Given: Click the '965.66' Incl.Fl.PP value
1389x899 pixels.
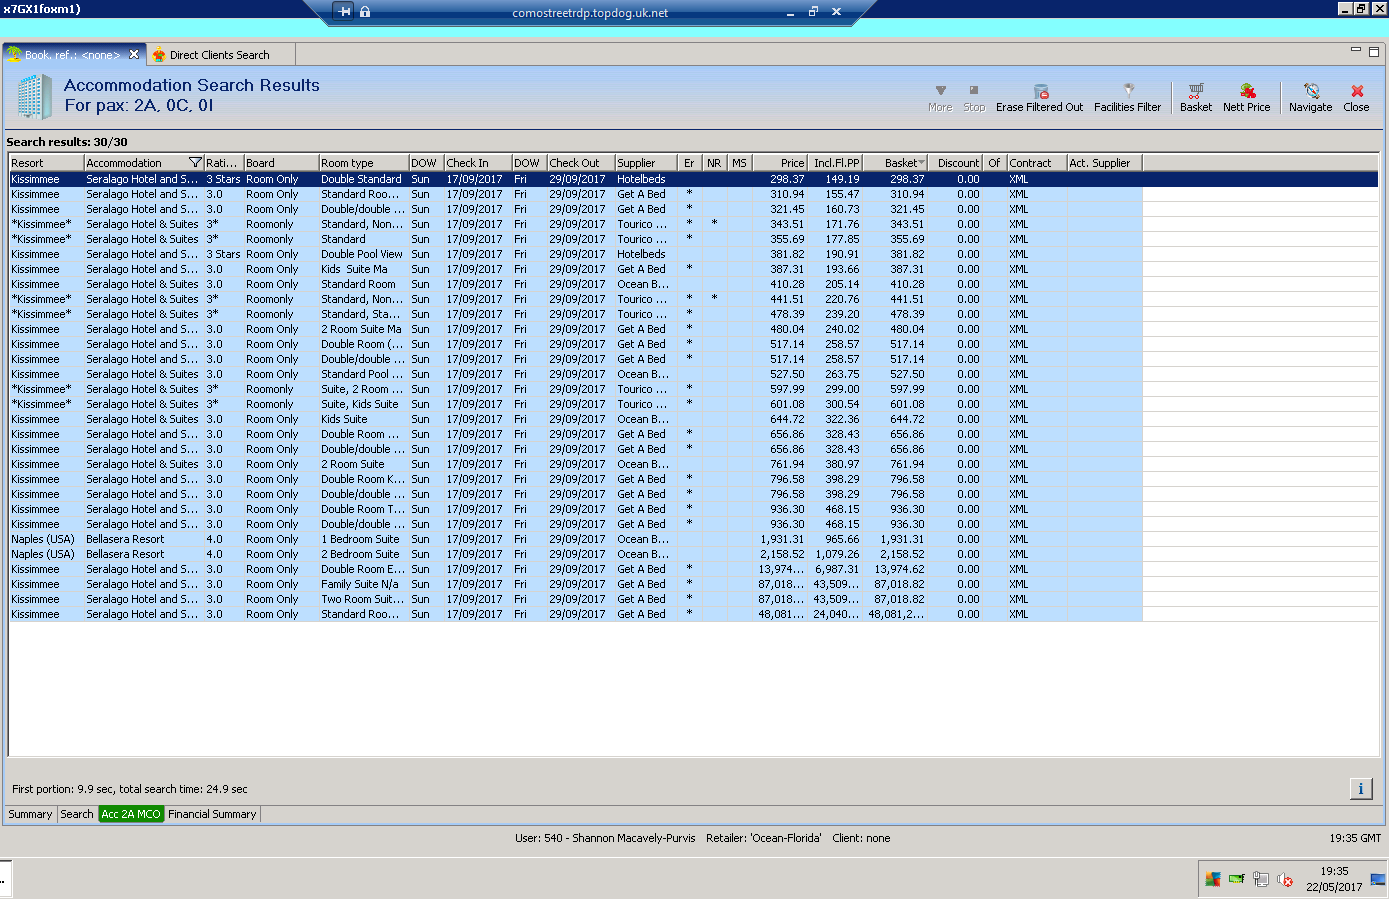Looking at the screenshot, I should [842, 539].
